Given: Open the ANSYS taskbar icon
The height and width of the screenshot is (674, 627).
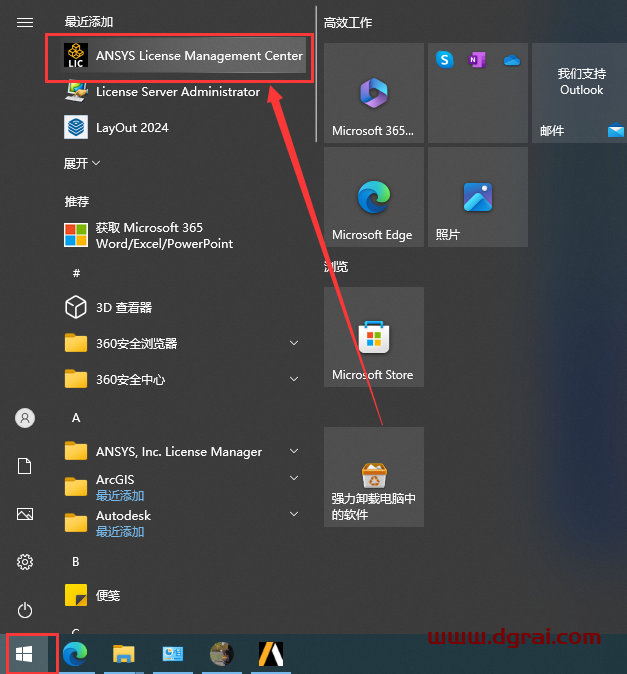Looking at the screenshot, I should point(271,654).
